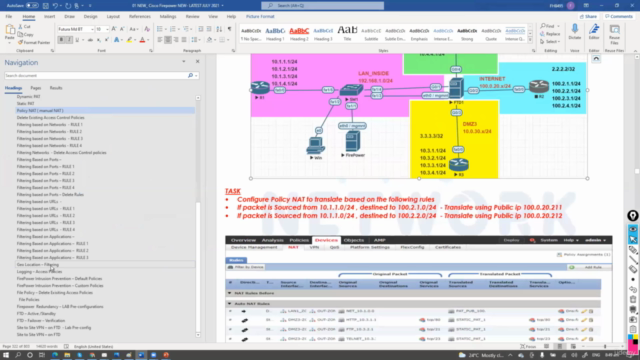This screenshot has width=640, height=360.
Task: Toggle Italic formatting
Action: (x=69, y=40)
